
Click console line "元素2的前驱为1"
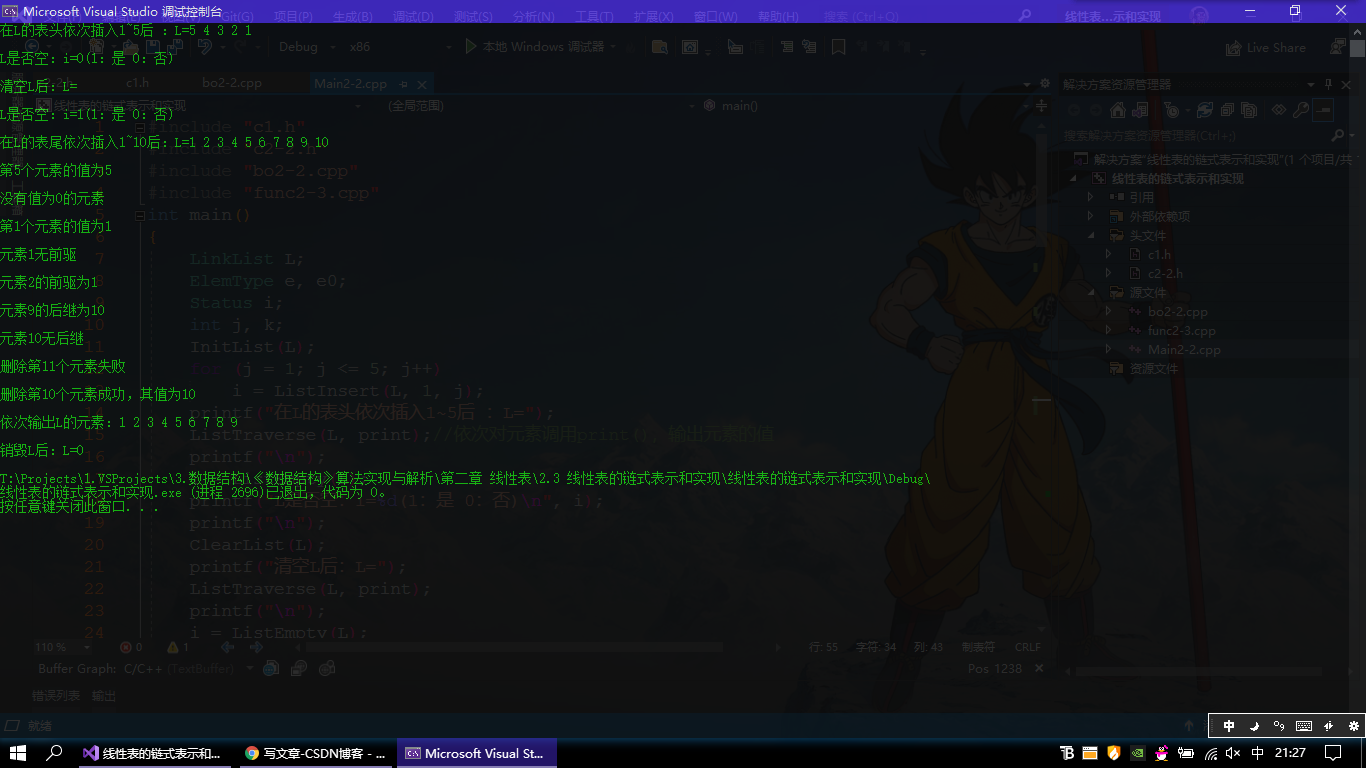pos(48,283)
